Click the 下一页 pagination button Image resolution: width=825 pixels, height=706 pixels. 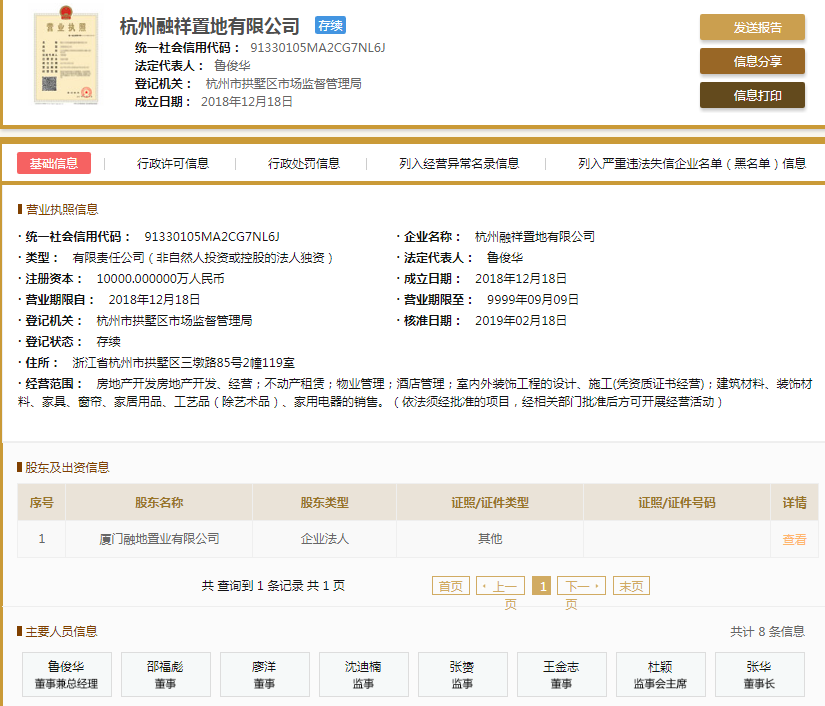tap(581, 586)
